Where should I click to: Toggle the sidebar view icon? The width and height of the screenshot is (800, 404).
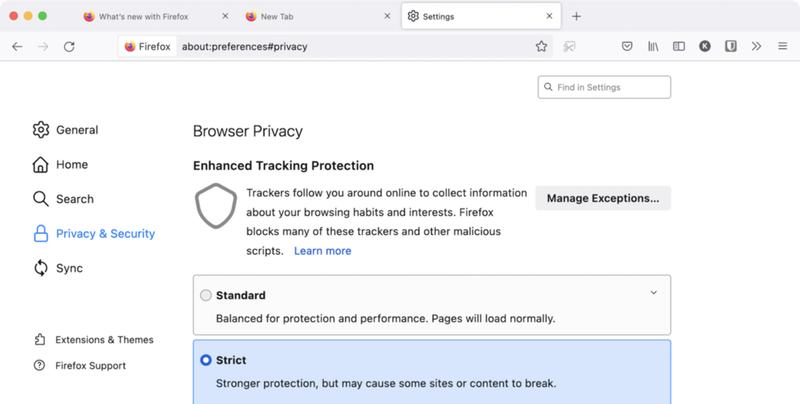click(679, 46)
